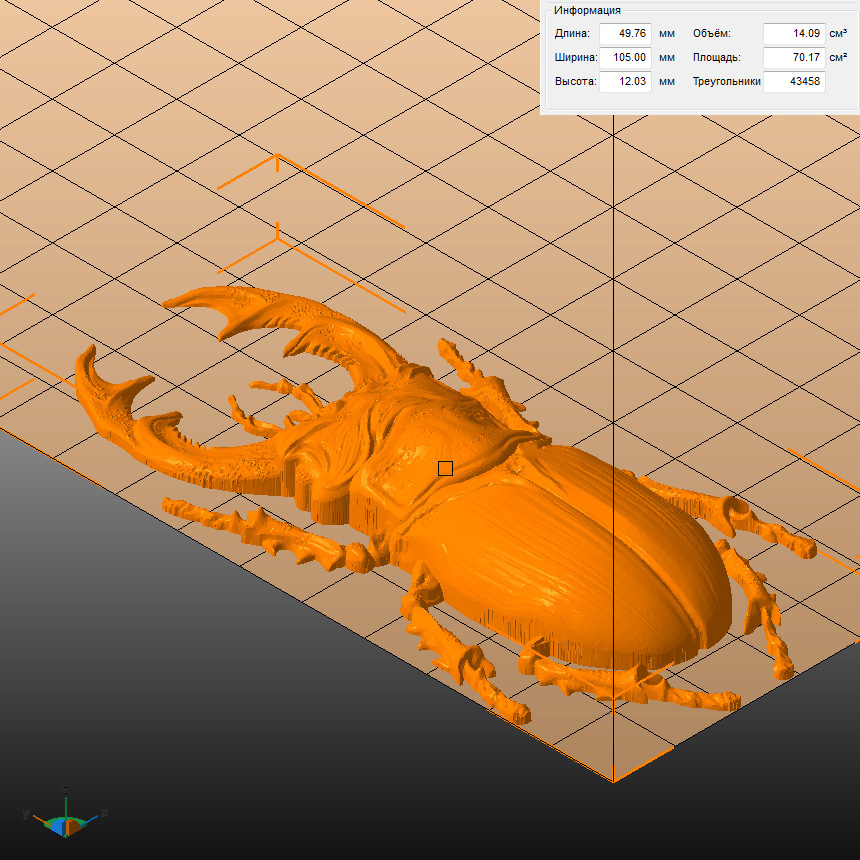The width and height of the screenshot is (860, 860).
Task: Click the green Z axis of the gizmo
Action: 66,802
